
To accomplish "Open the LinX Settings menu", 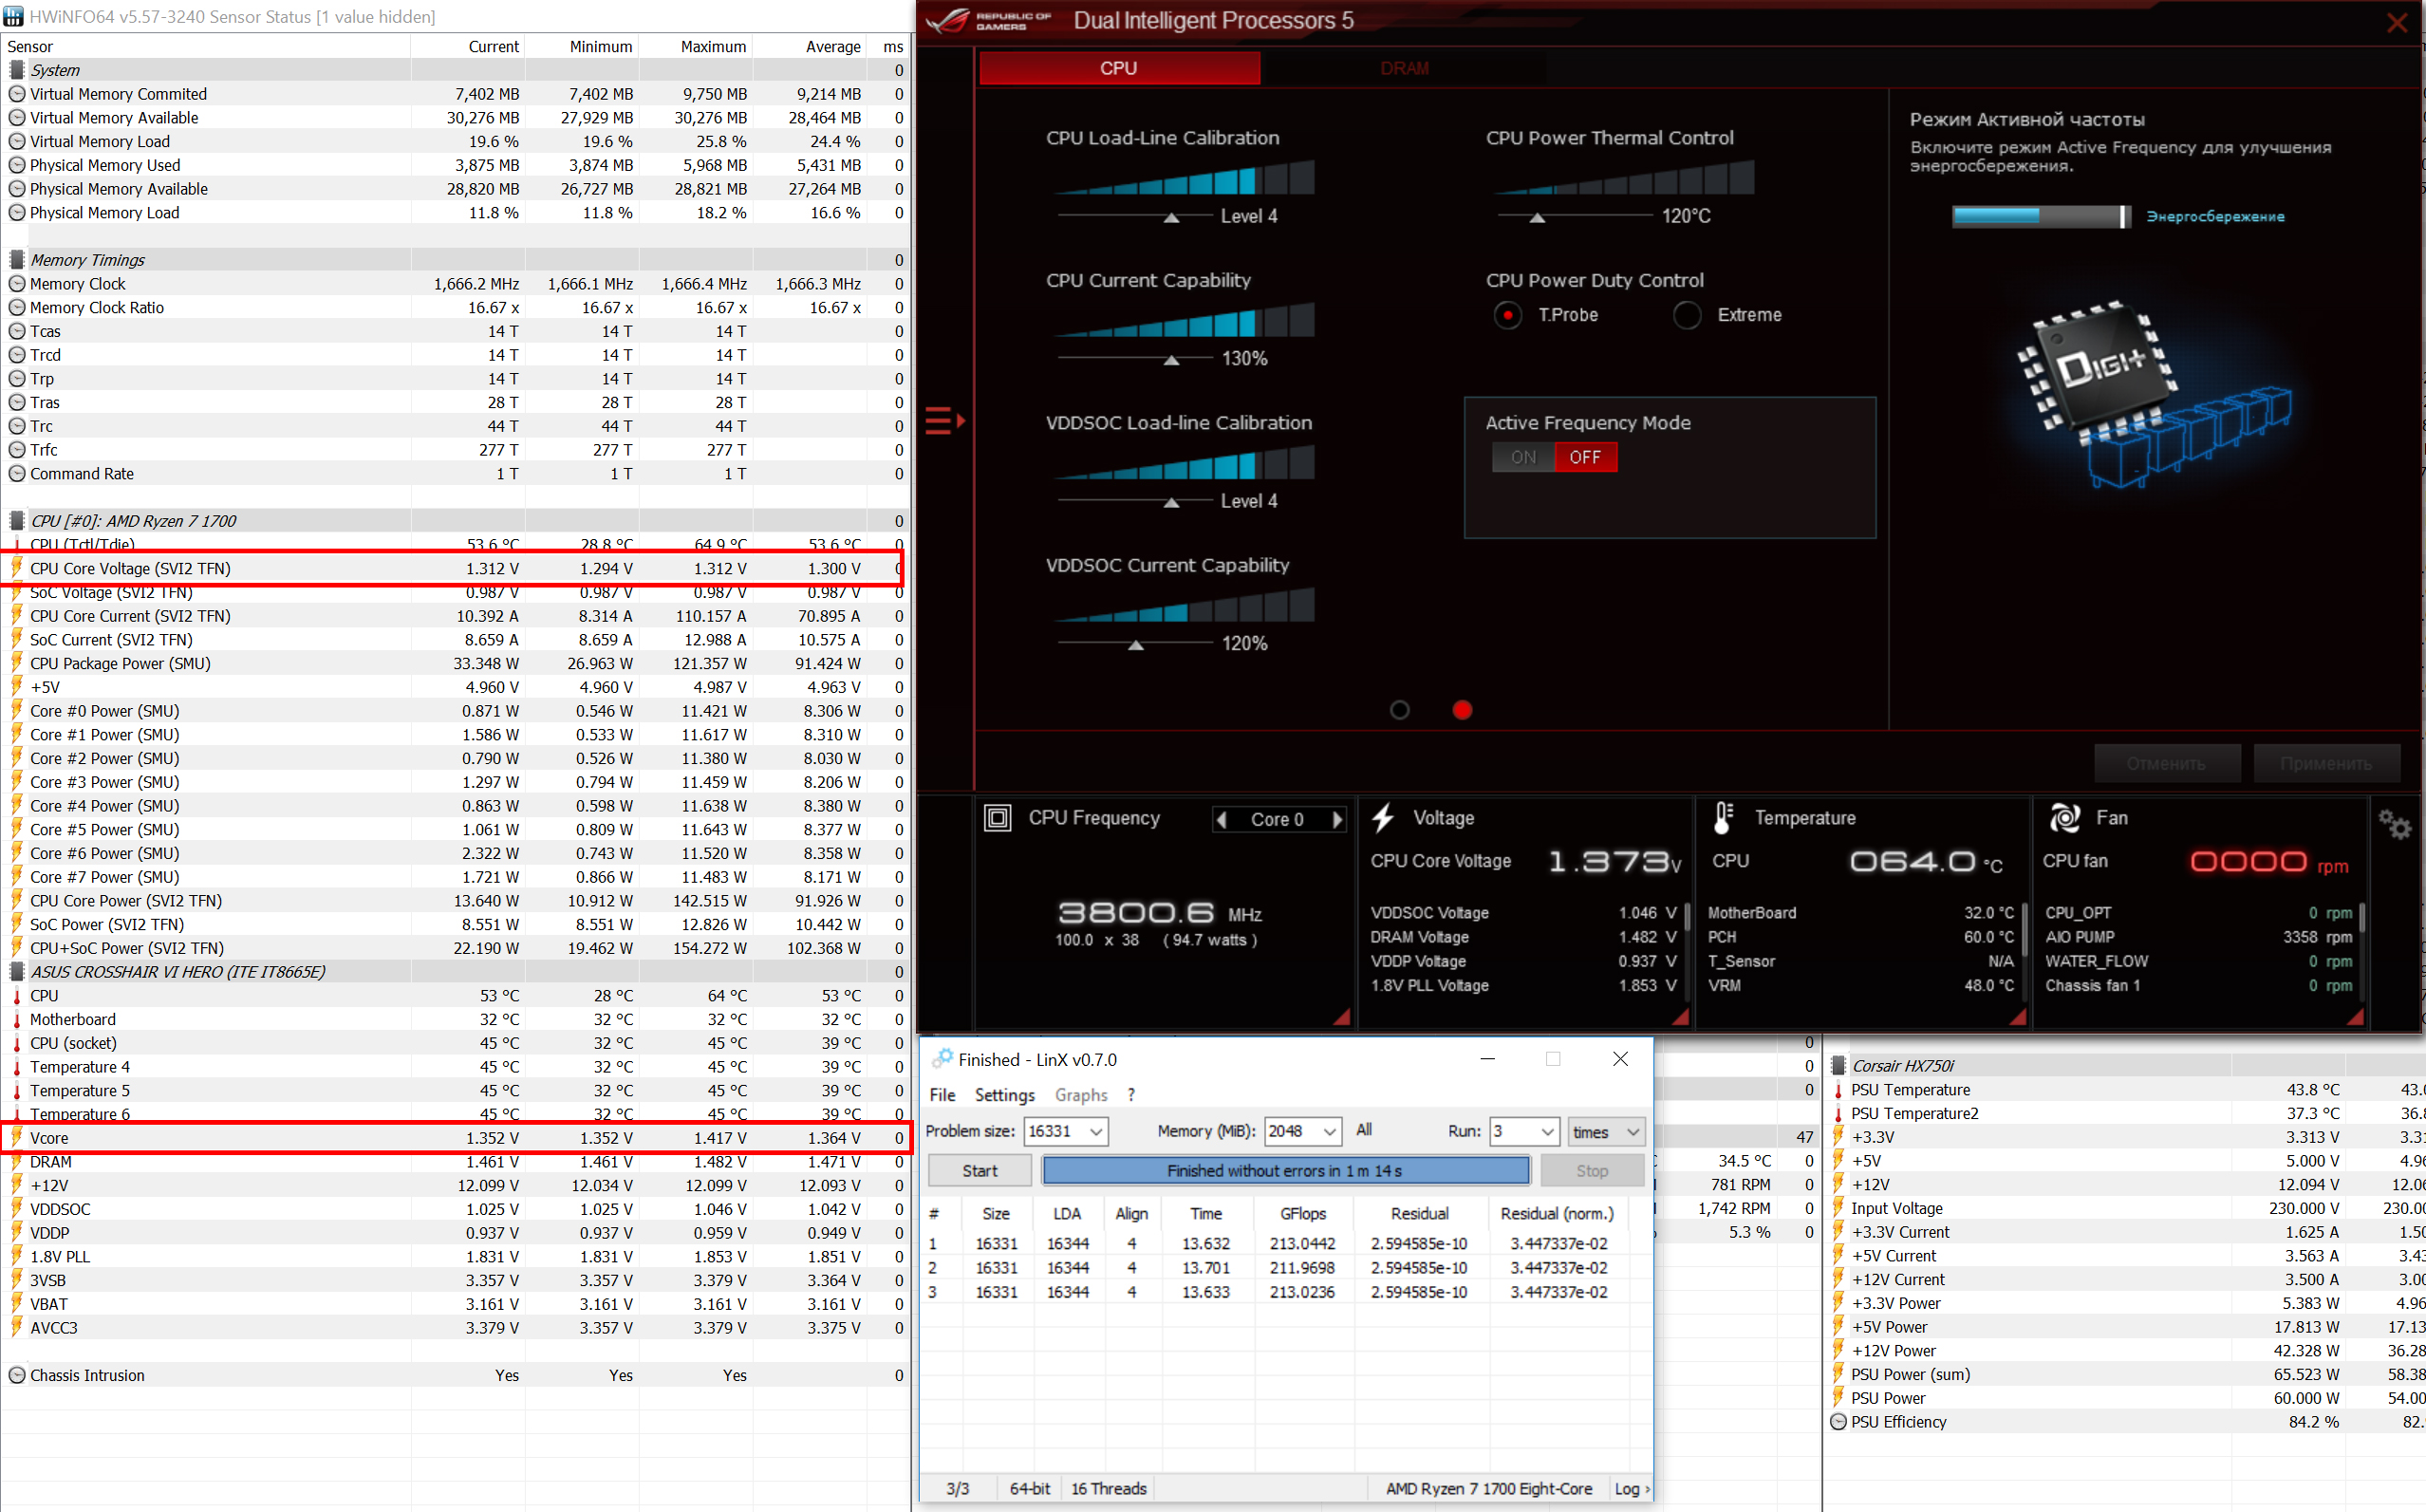I will [1004, 1095].
